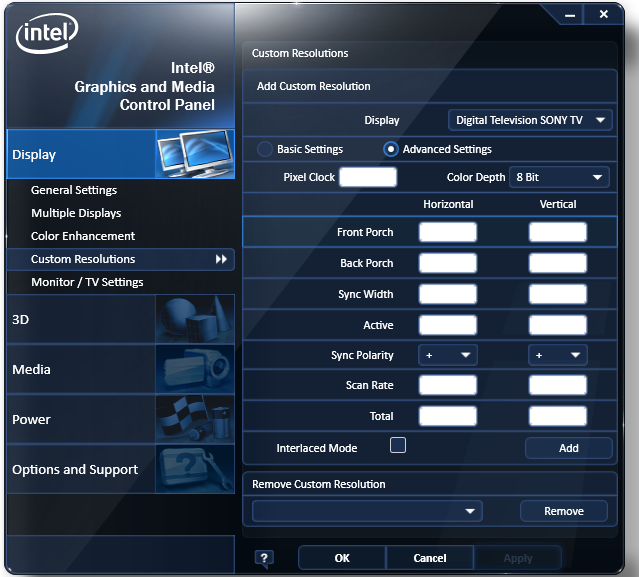Image resolution: width=639 pixels, height=577 pixels.
Task: Open the Horizontal Sync Polarity dropdown
Action: click(x=447, y=355)
